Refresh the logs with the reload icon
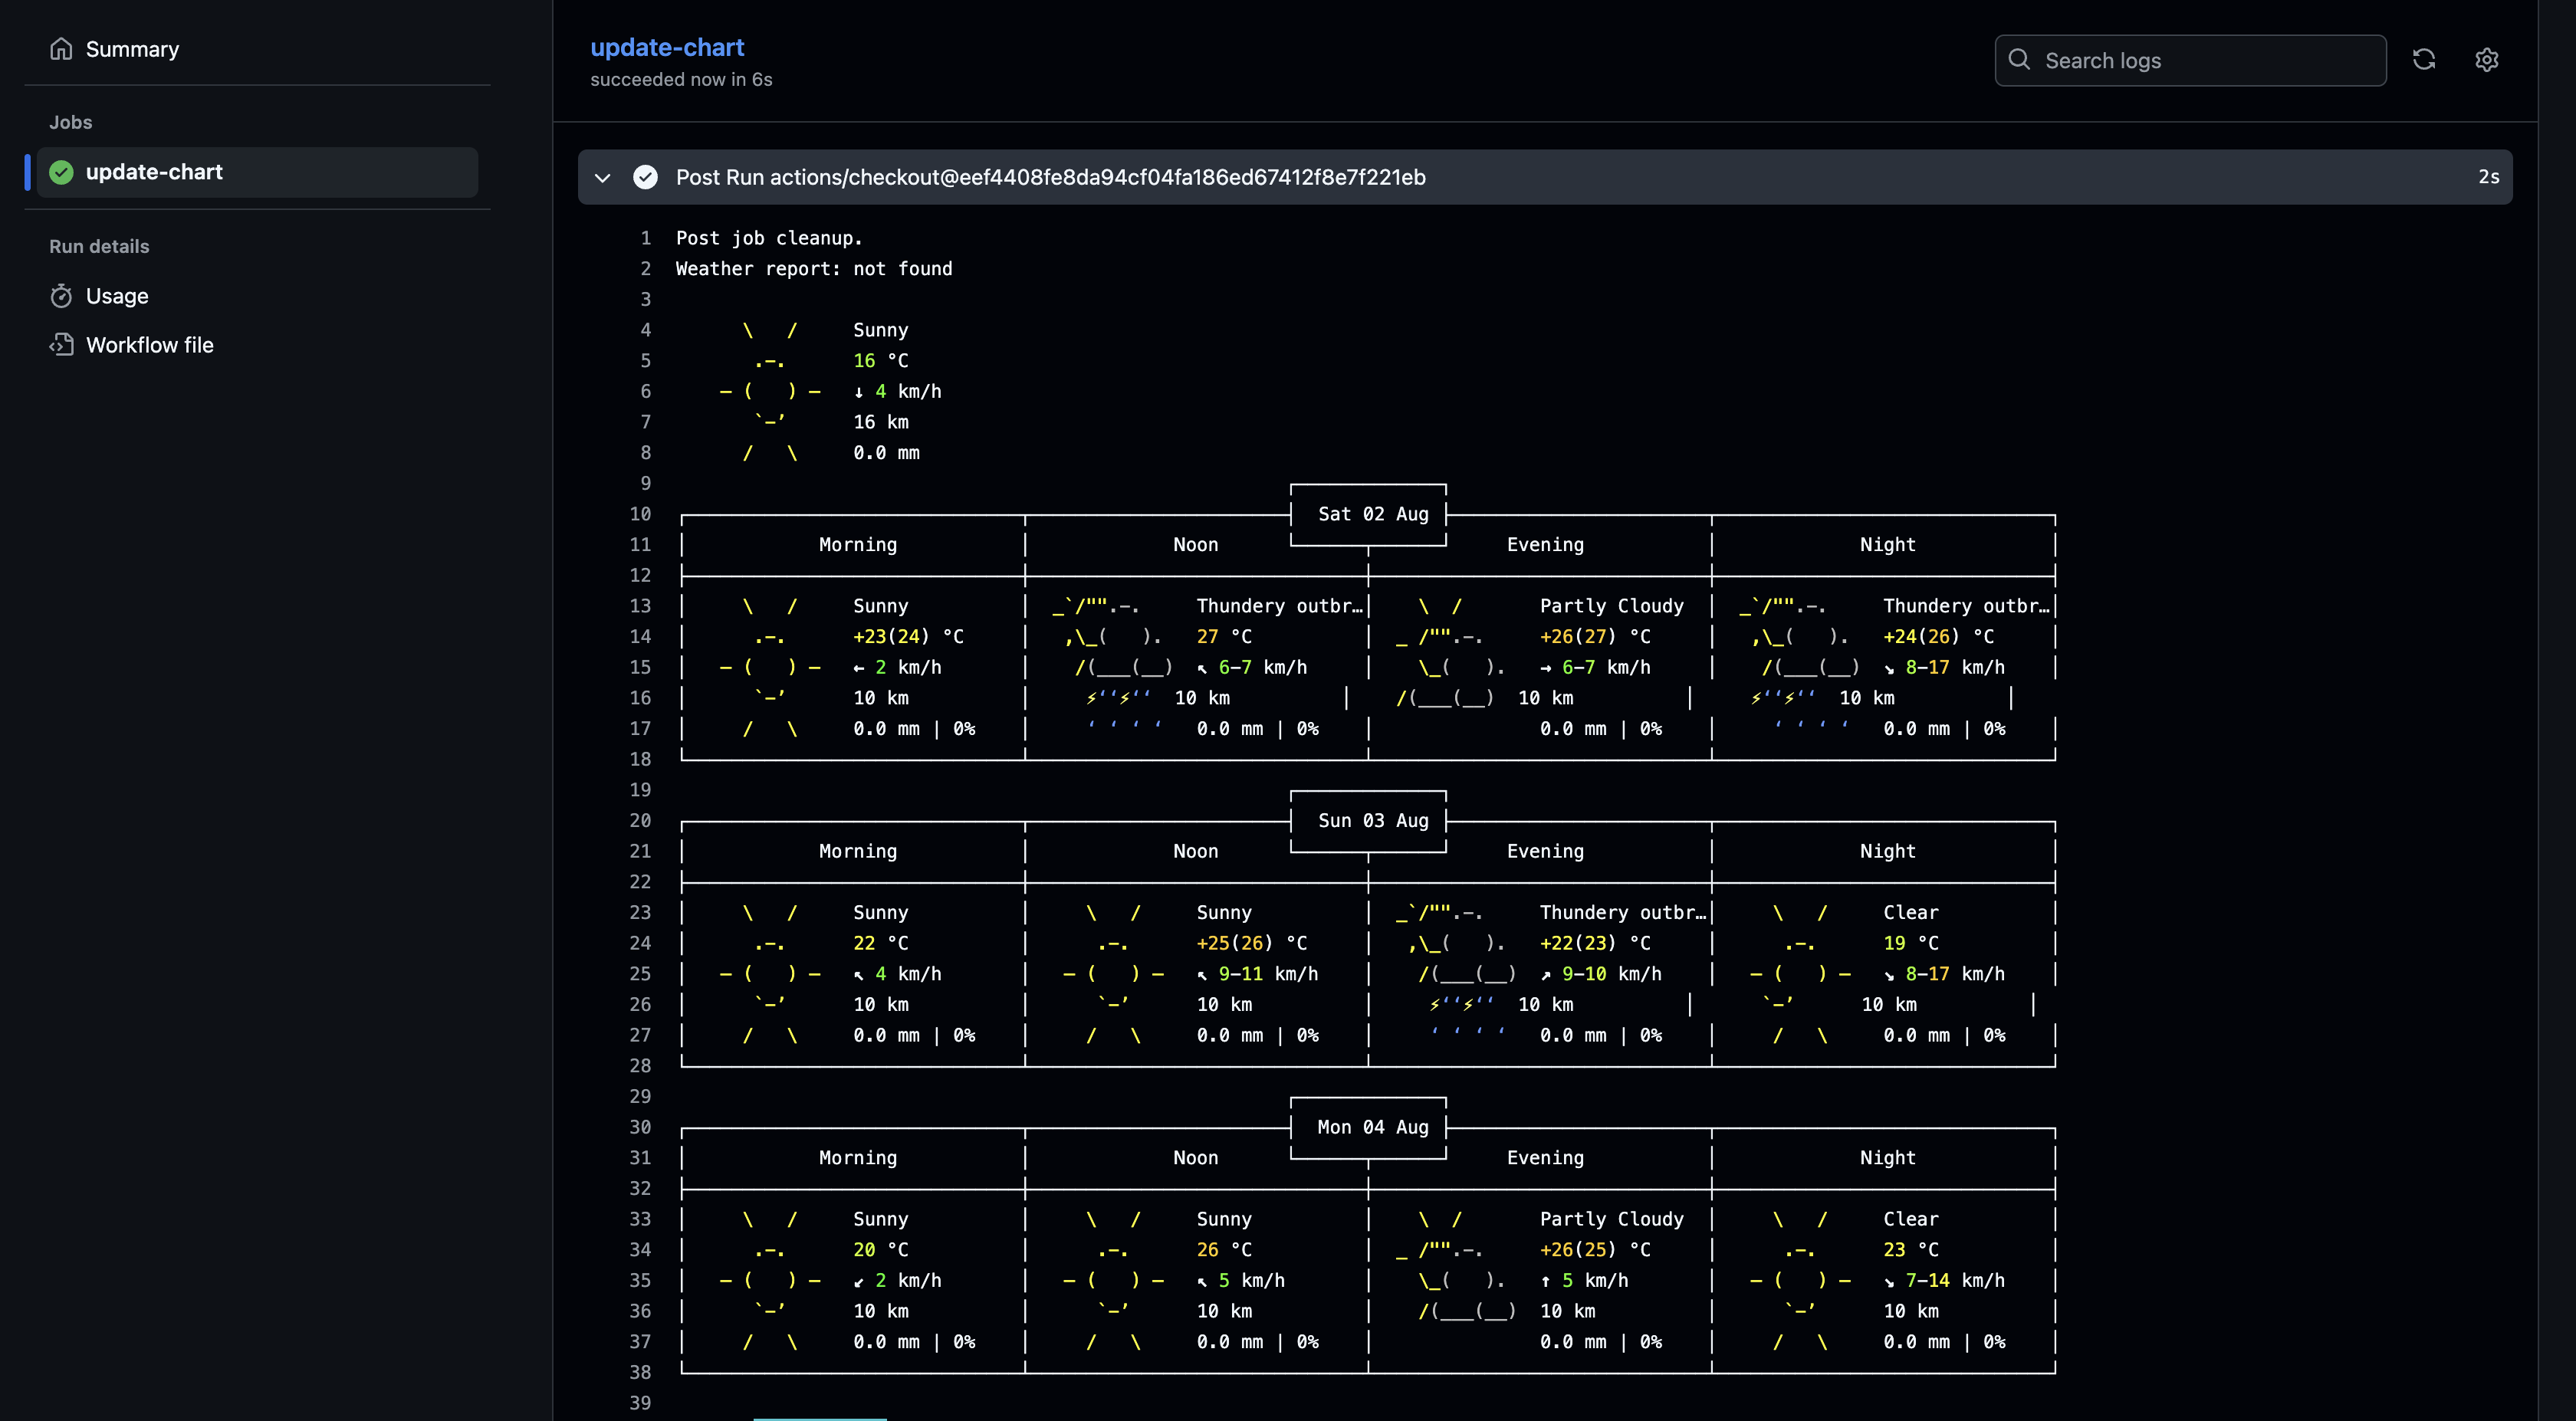This screenshot has width=2576, height=1421. coord(2424,60)
